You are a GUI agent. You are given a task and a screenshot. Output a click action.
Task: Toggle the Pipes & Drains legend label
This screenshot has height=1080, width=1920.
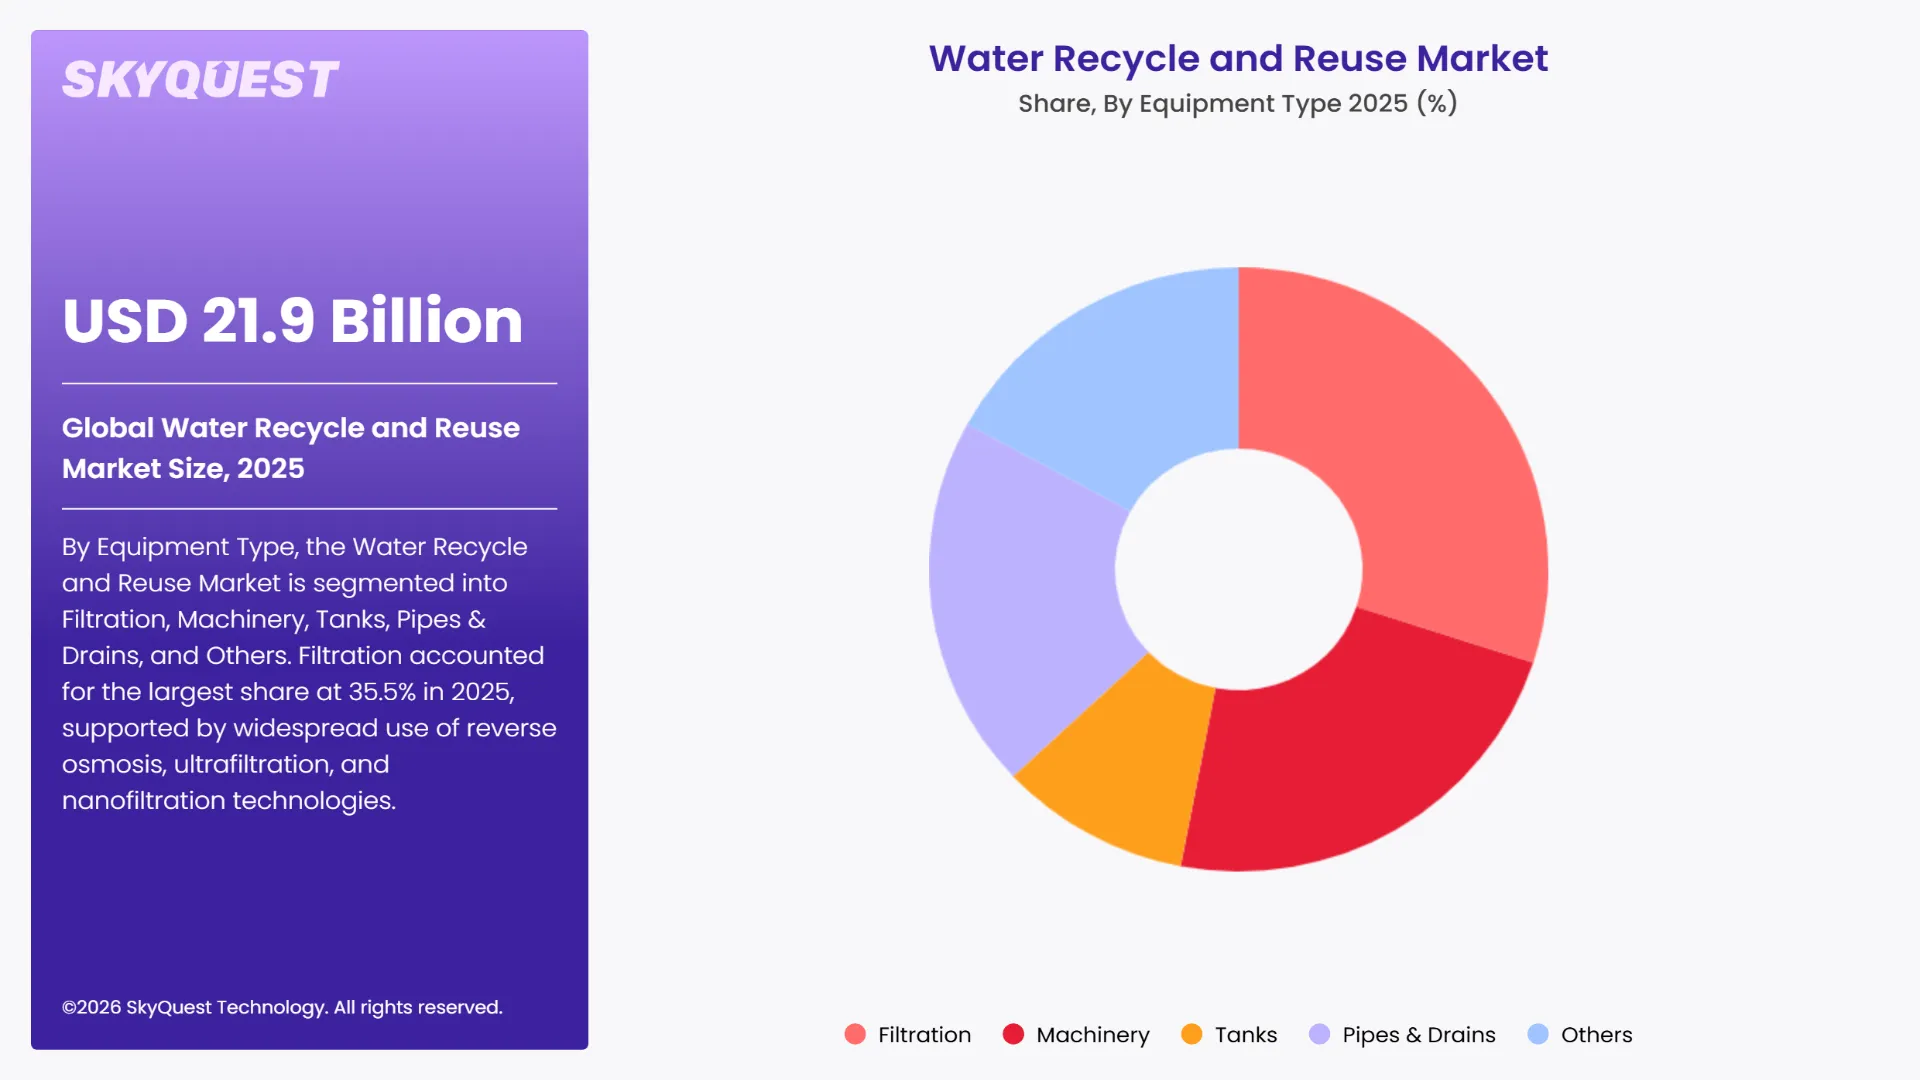tap(1419, 1035)
